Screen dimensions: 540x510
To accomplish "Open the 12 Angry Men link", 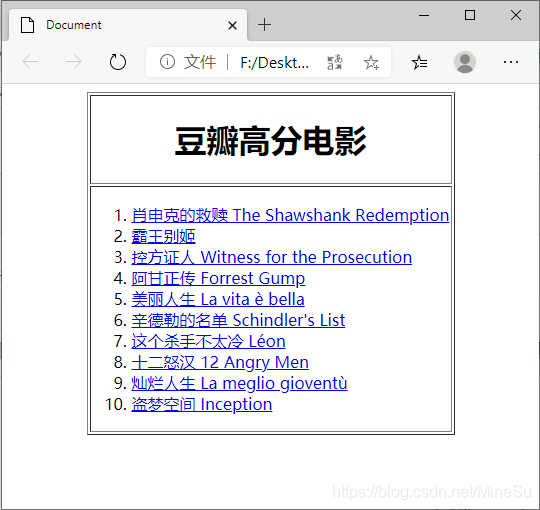I will [x=220, y=362].
